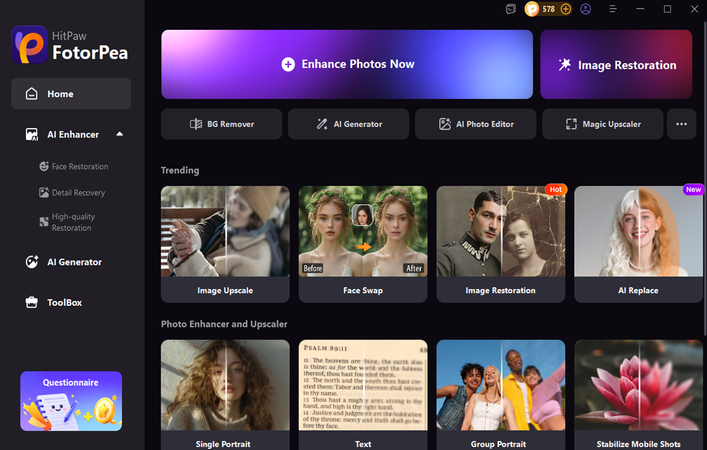
Task: Click the HitPaw FotorPea logo icon
Action: pos(29,45)
